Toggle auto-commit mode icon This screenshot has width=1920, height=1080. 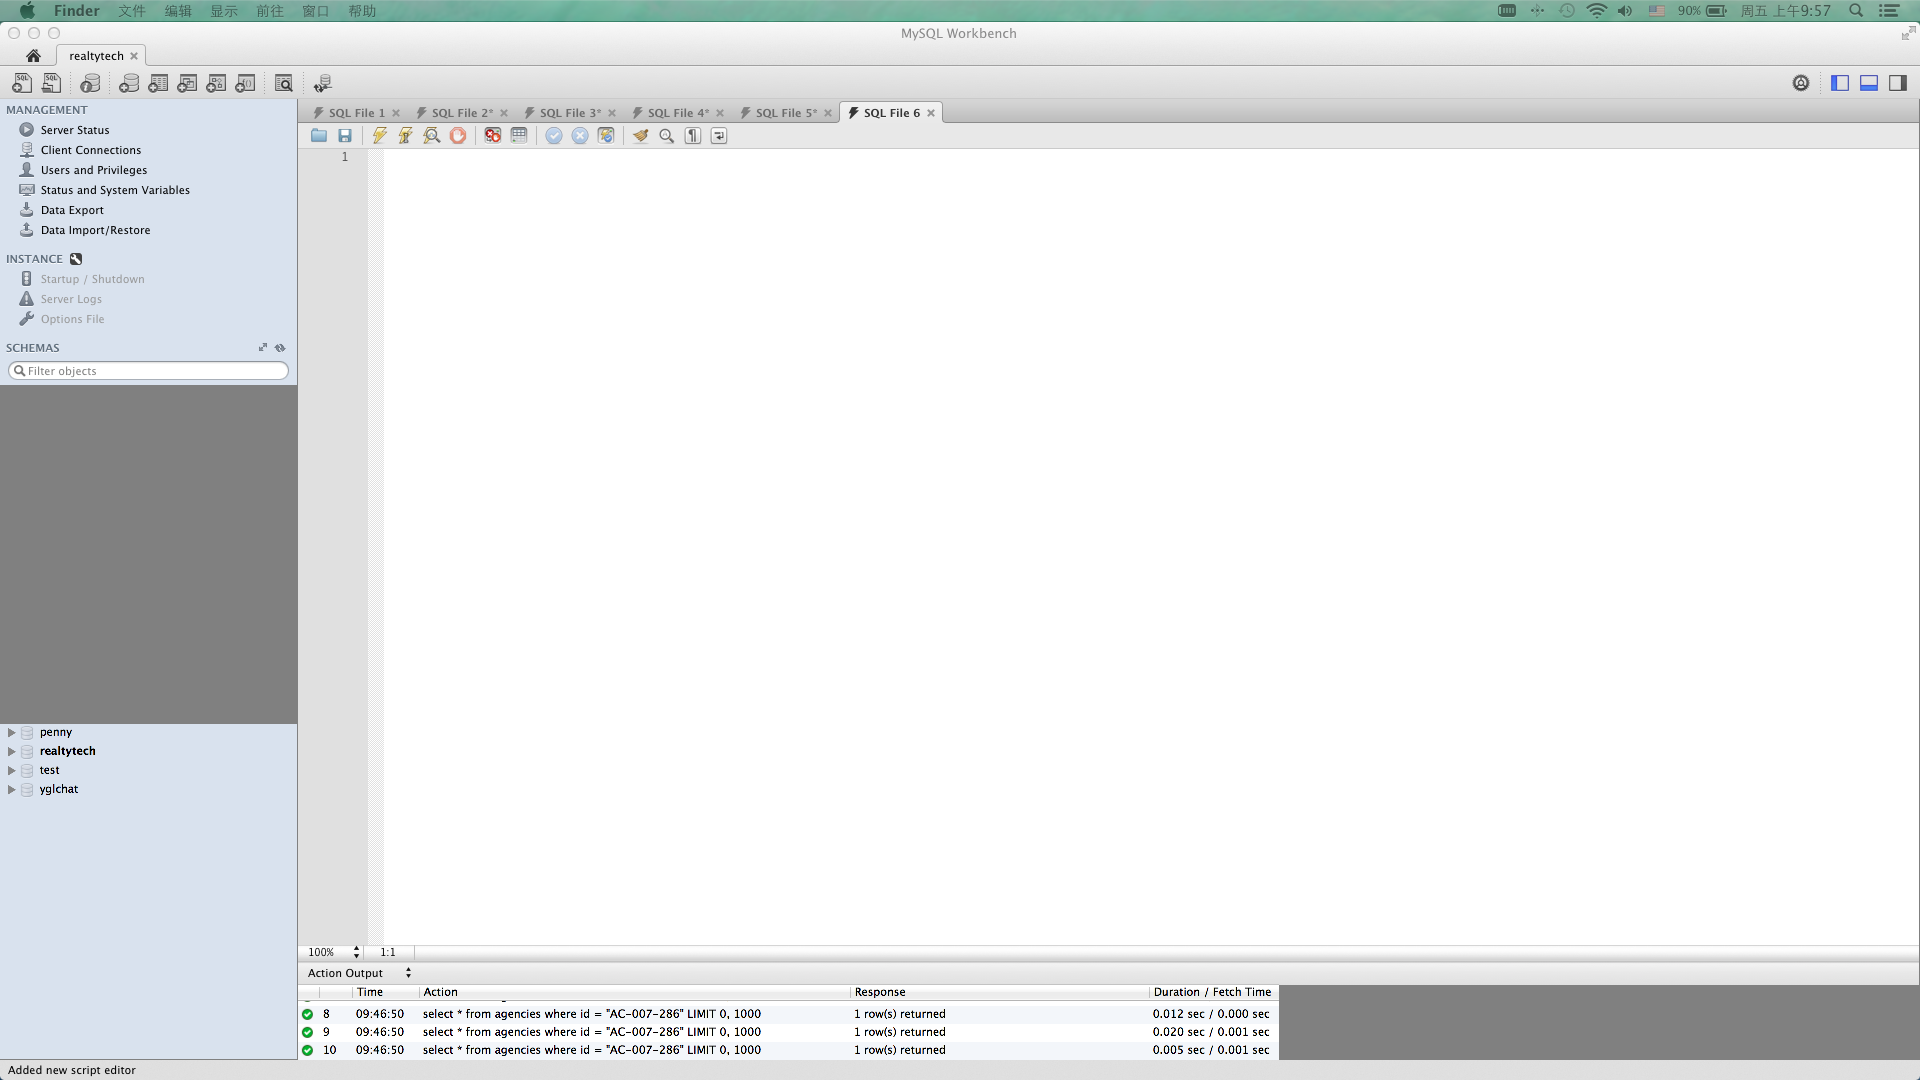click(606, 136)
